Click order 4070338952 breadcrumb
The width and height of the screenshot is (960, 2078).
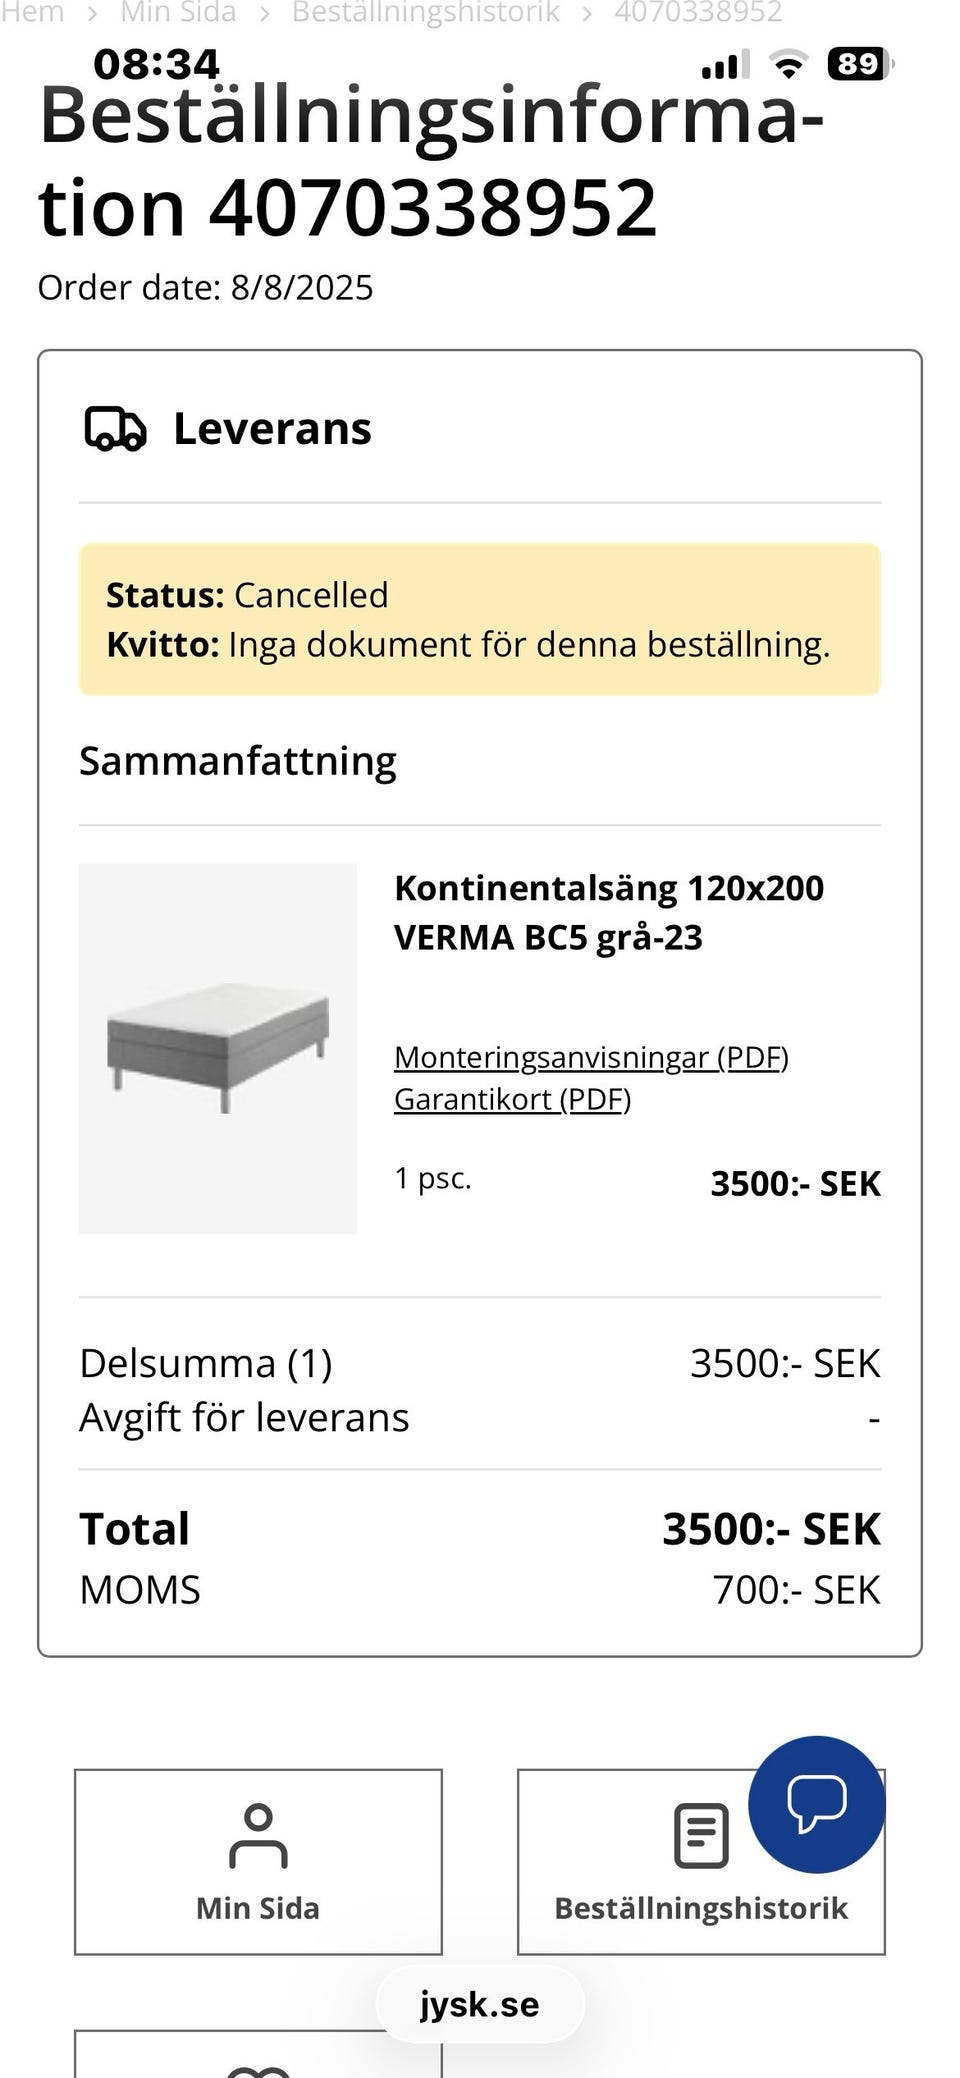[698, 12]
